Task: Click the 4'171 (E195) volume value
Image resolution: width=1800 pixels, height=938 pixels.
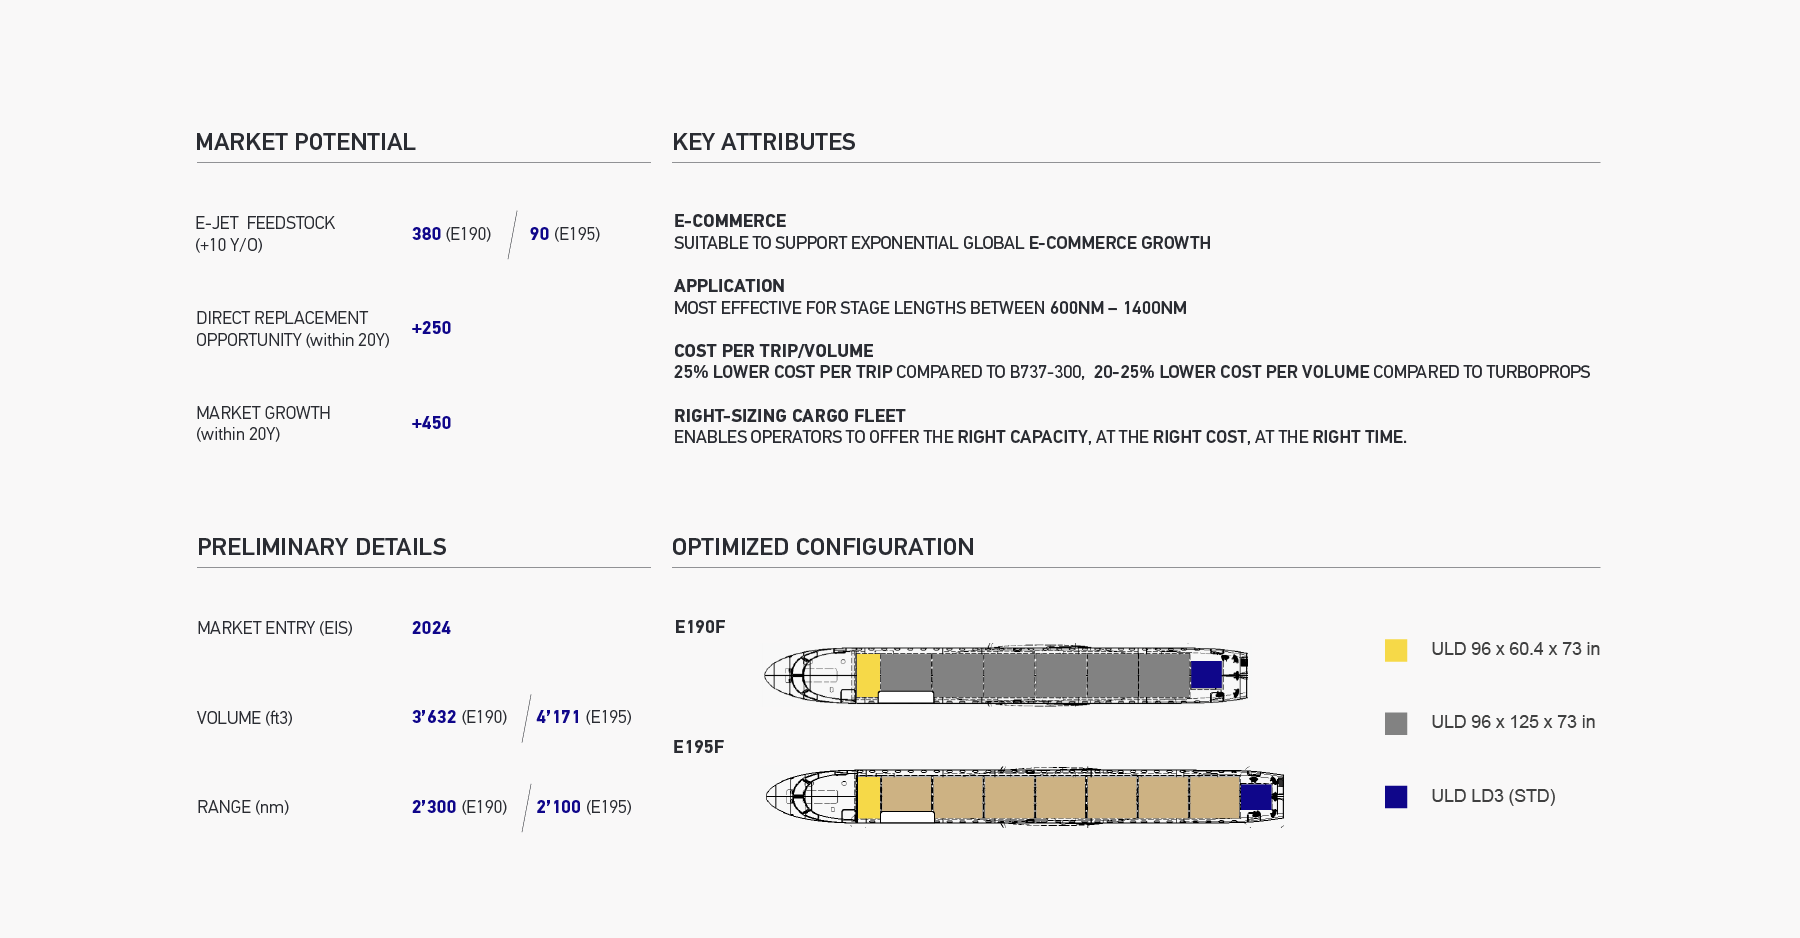Action: [584, 717]
